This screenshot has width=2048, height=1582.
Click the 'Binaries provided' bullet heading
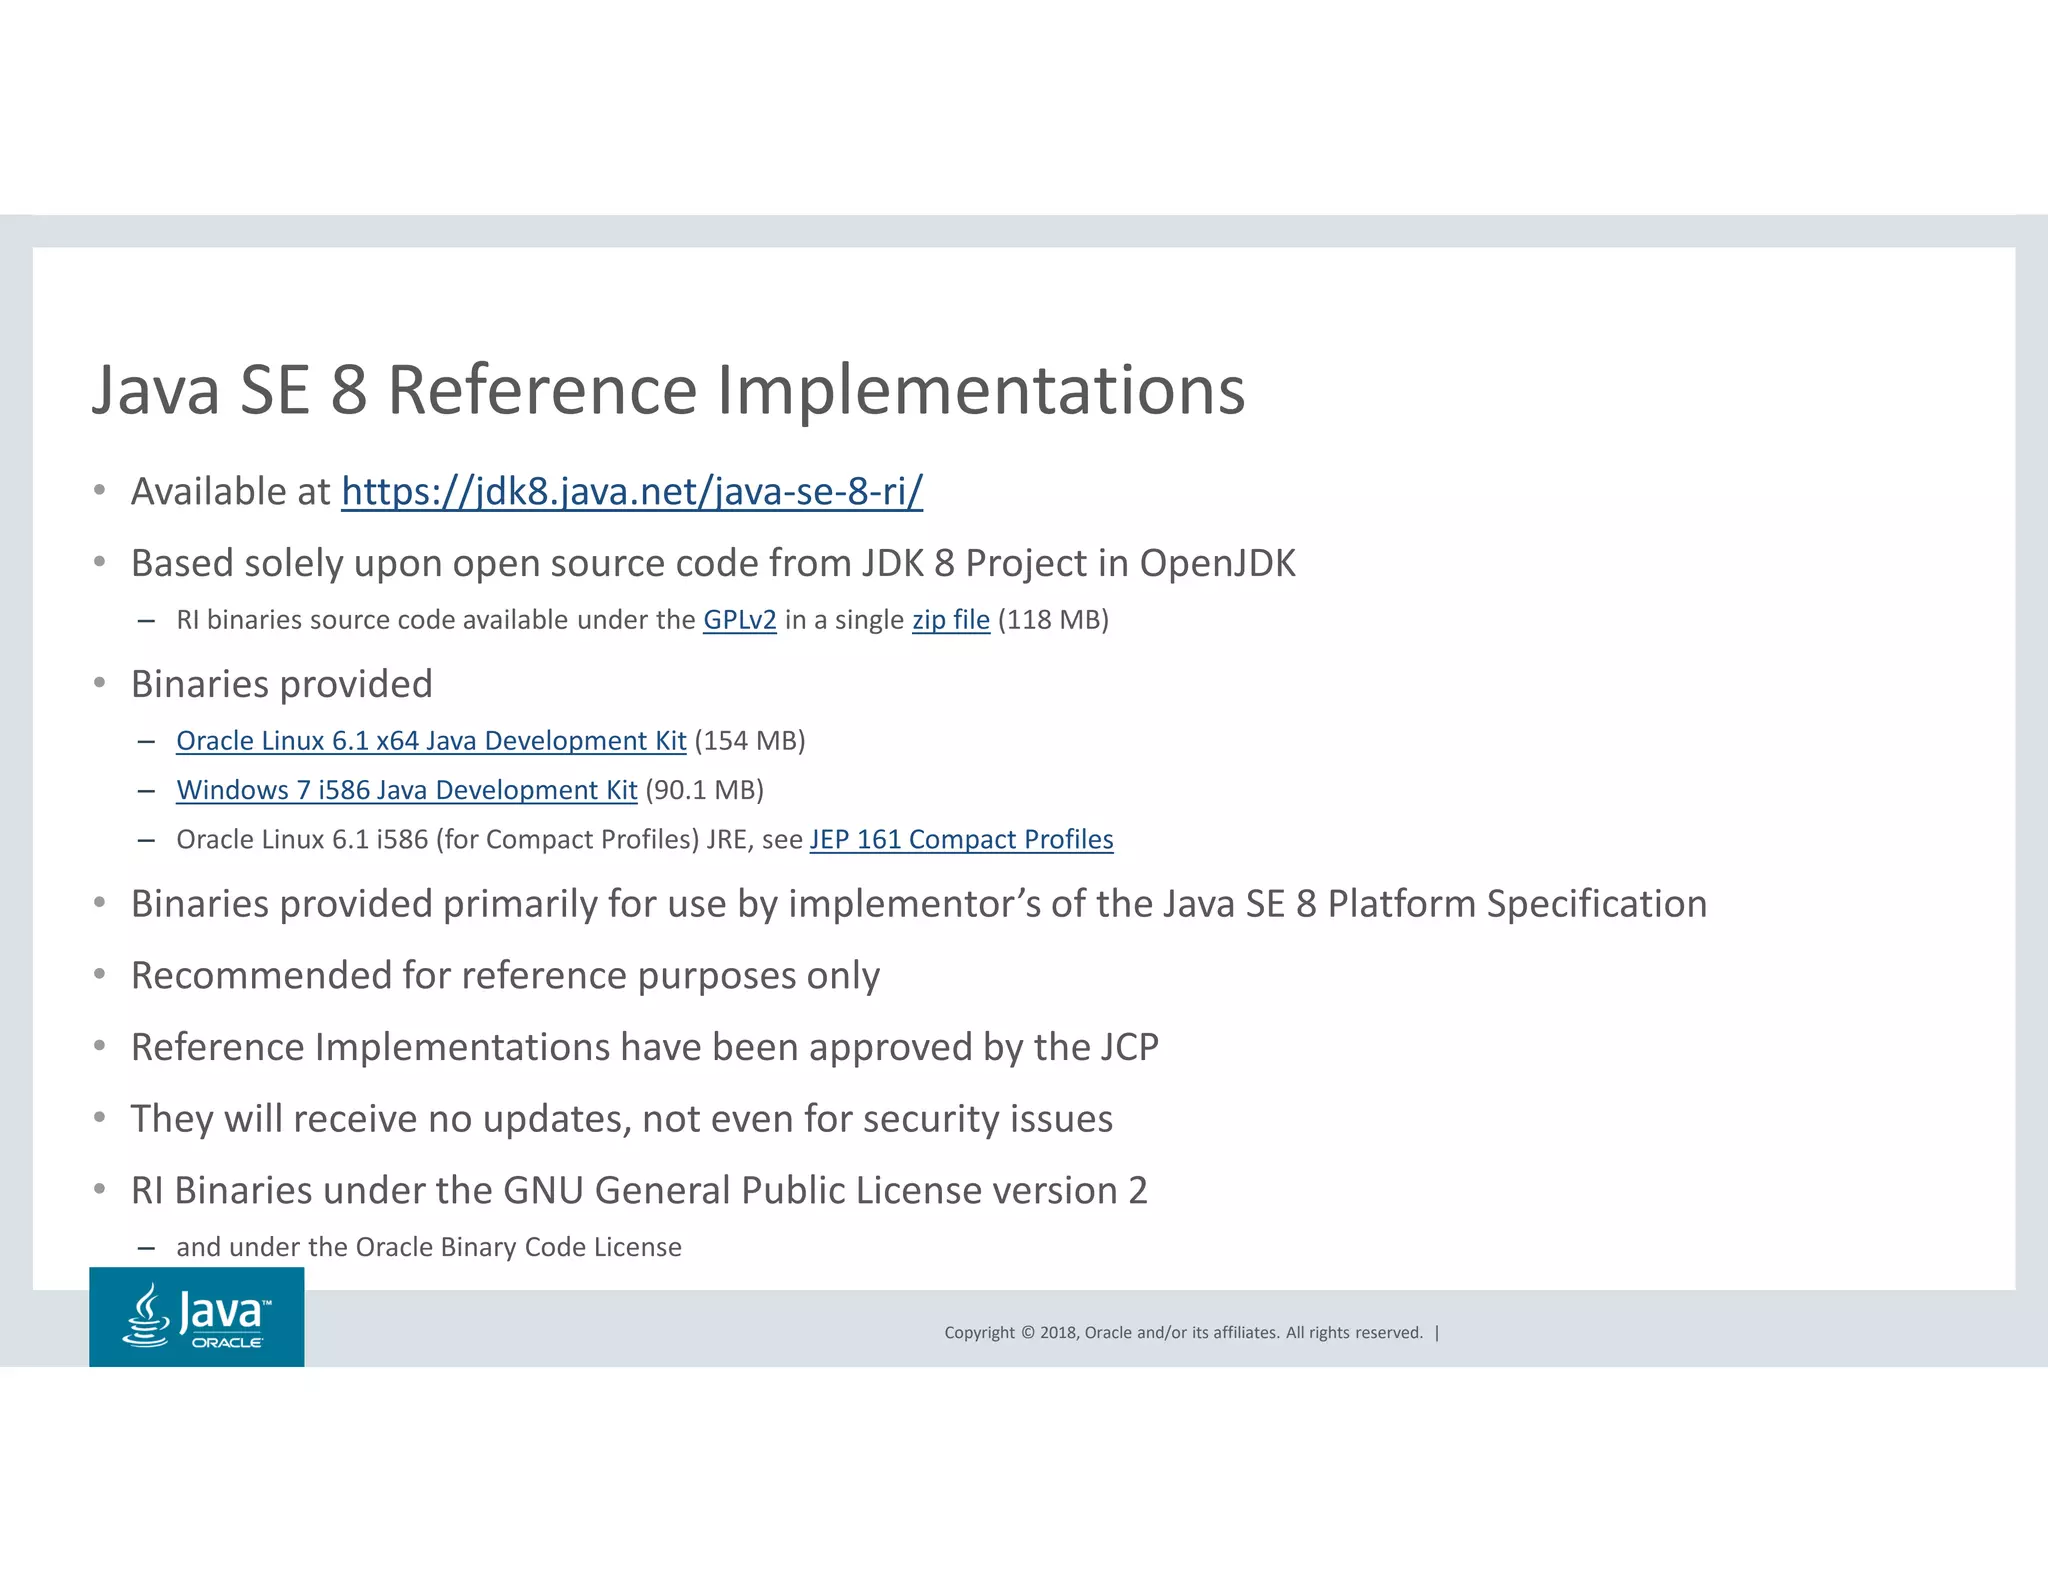click(281, 685)
